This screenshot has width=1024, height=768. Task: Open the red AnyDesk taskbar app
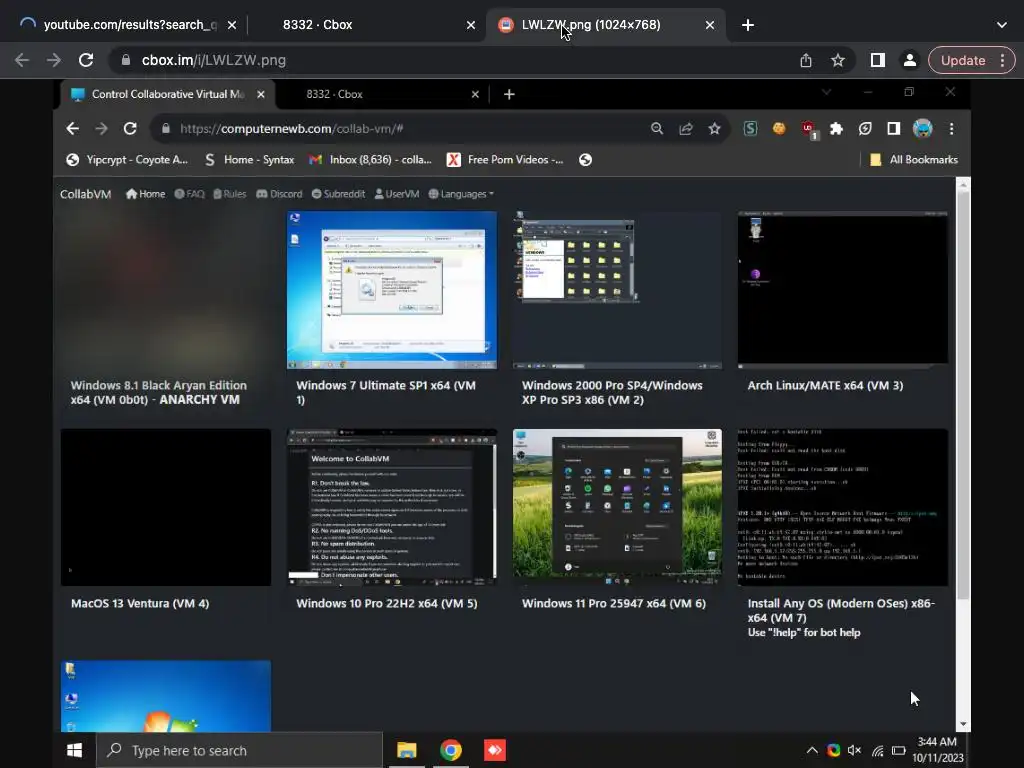(495, 750)
